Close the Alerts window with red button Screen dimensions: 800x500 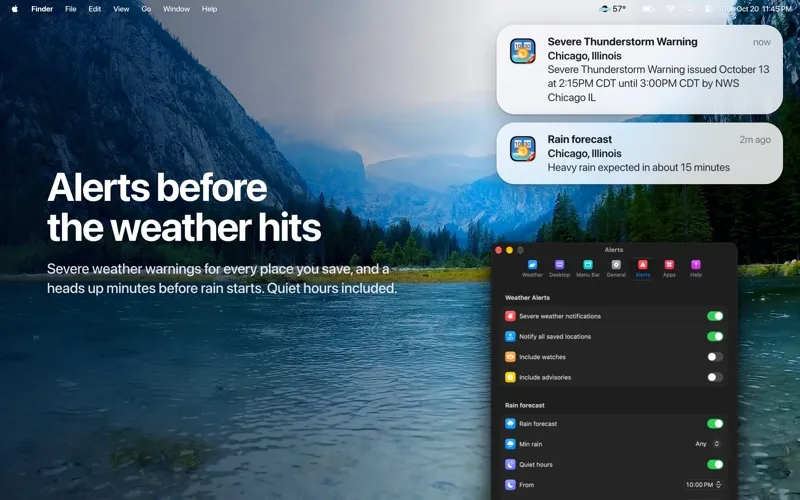498,250
